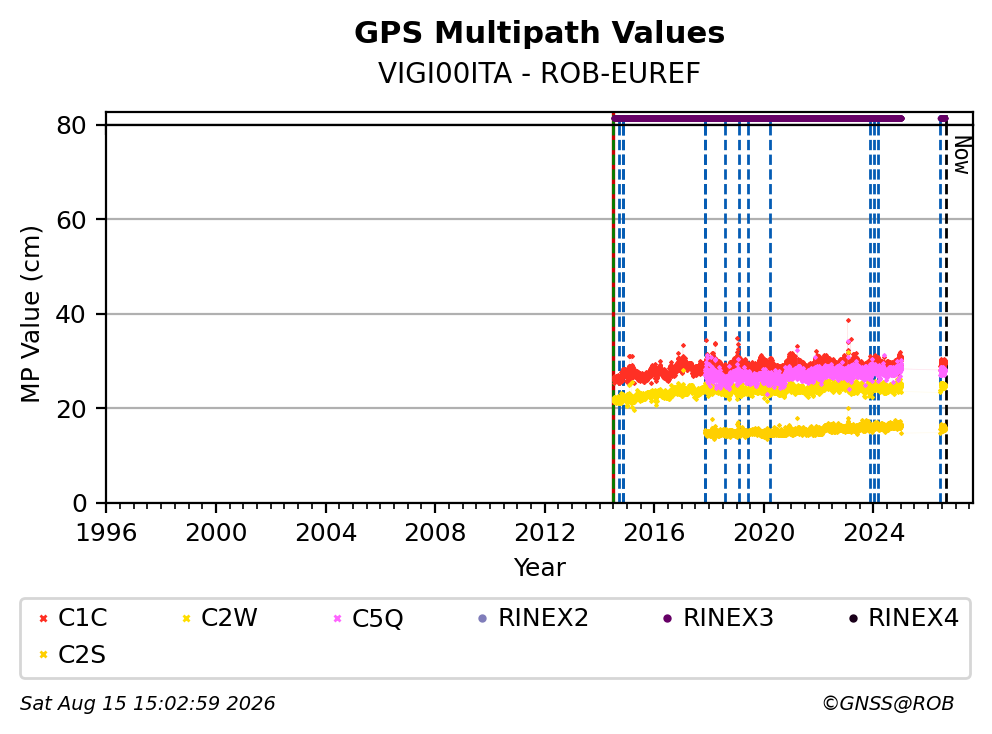
Task: Select the RINEX3 legend label
Action: click(x=728, y=618)
